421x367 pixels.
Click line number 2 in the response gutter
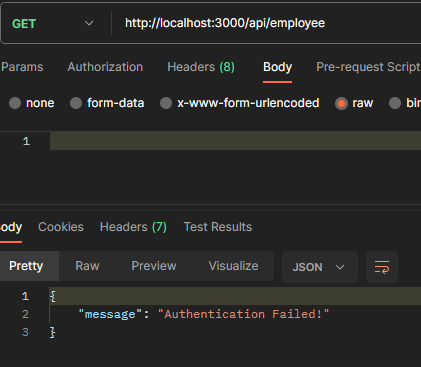[x=25, y=314]
